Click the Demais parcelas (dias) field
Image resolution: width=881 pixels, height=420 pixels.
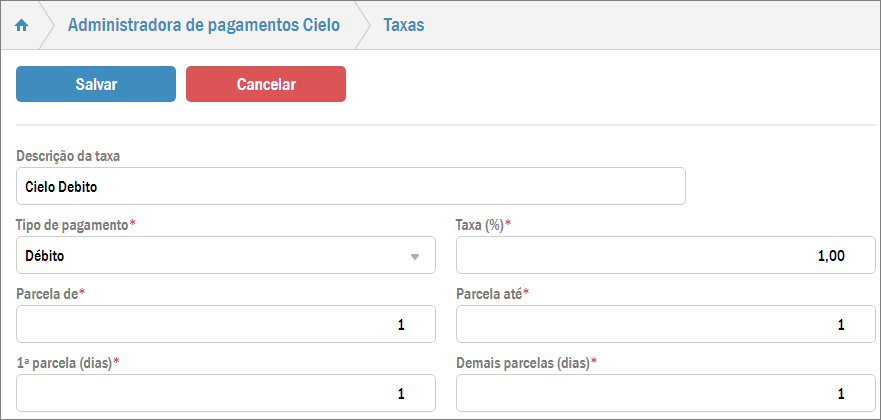coord(665,394)
